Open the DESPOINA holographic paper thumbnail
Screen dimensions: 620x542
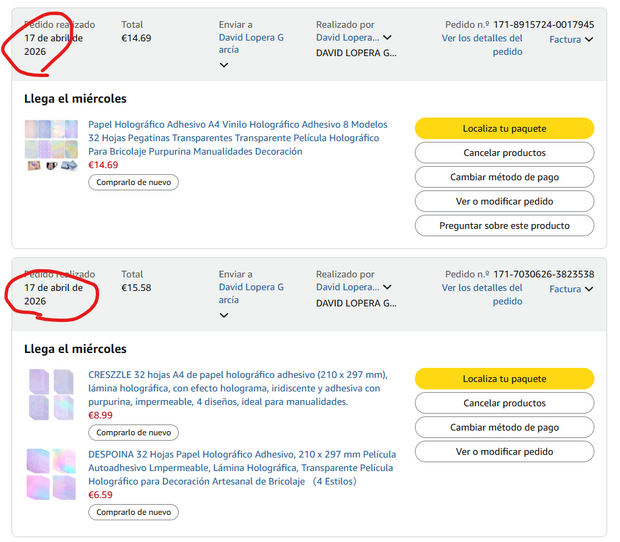point(50,475)
